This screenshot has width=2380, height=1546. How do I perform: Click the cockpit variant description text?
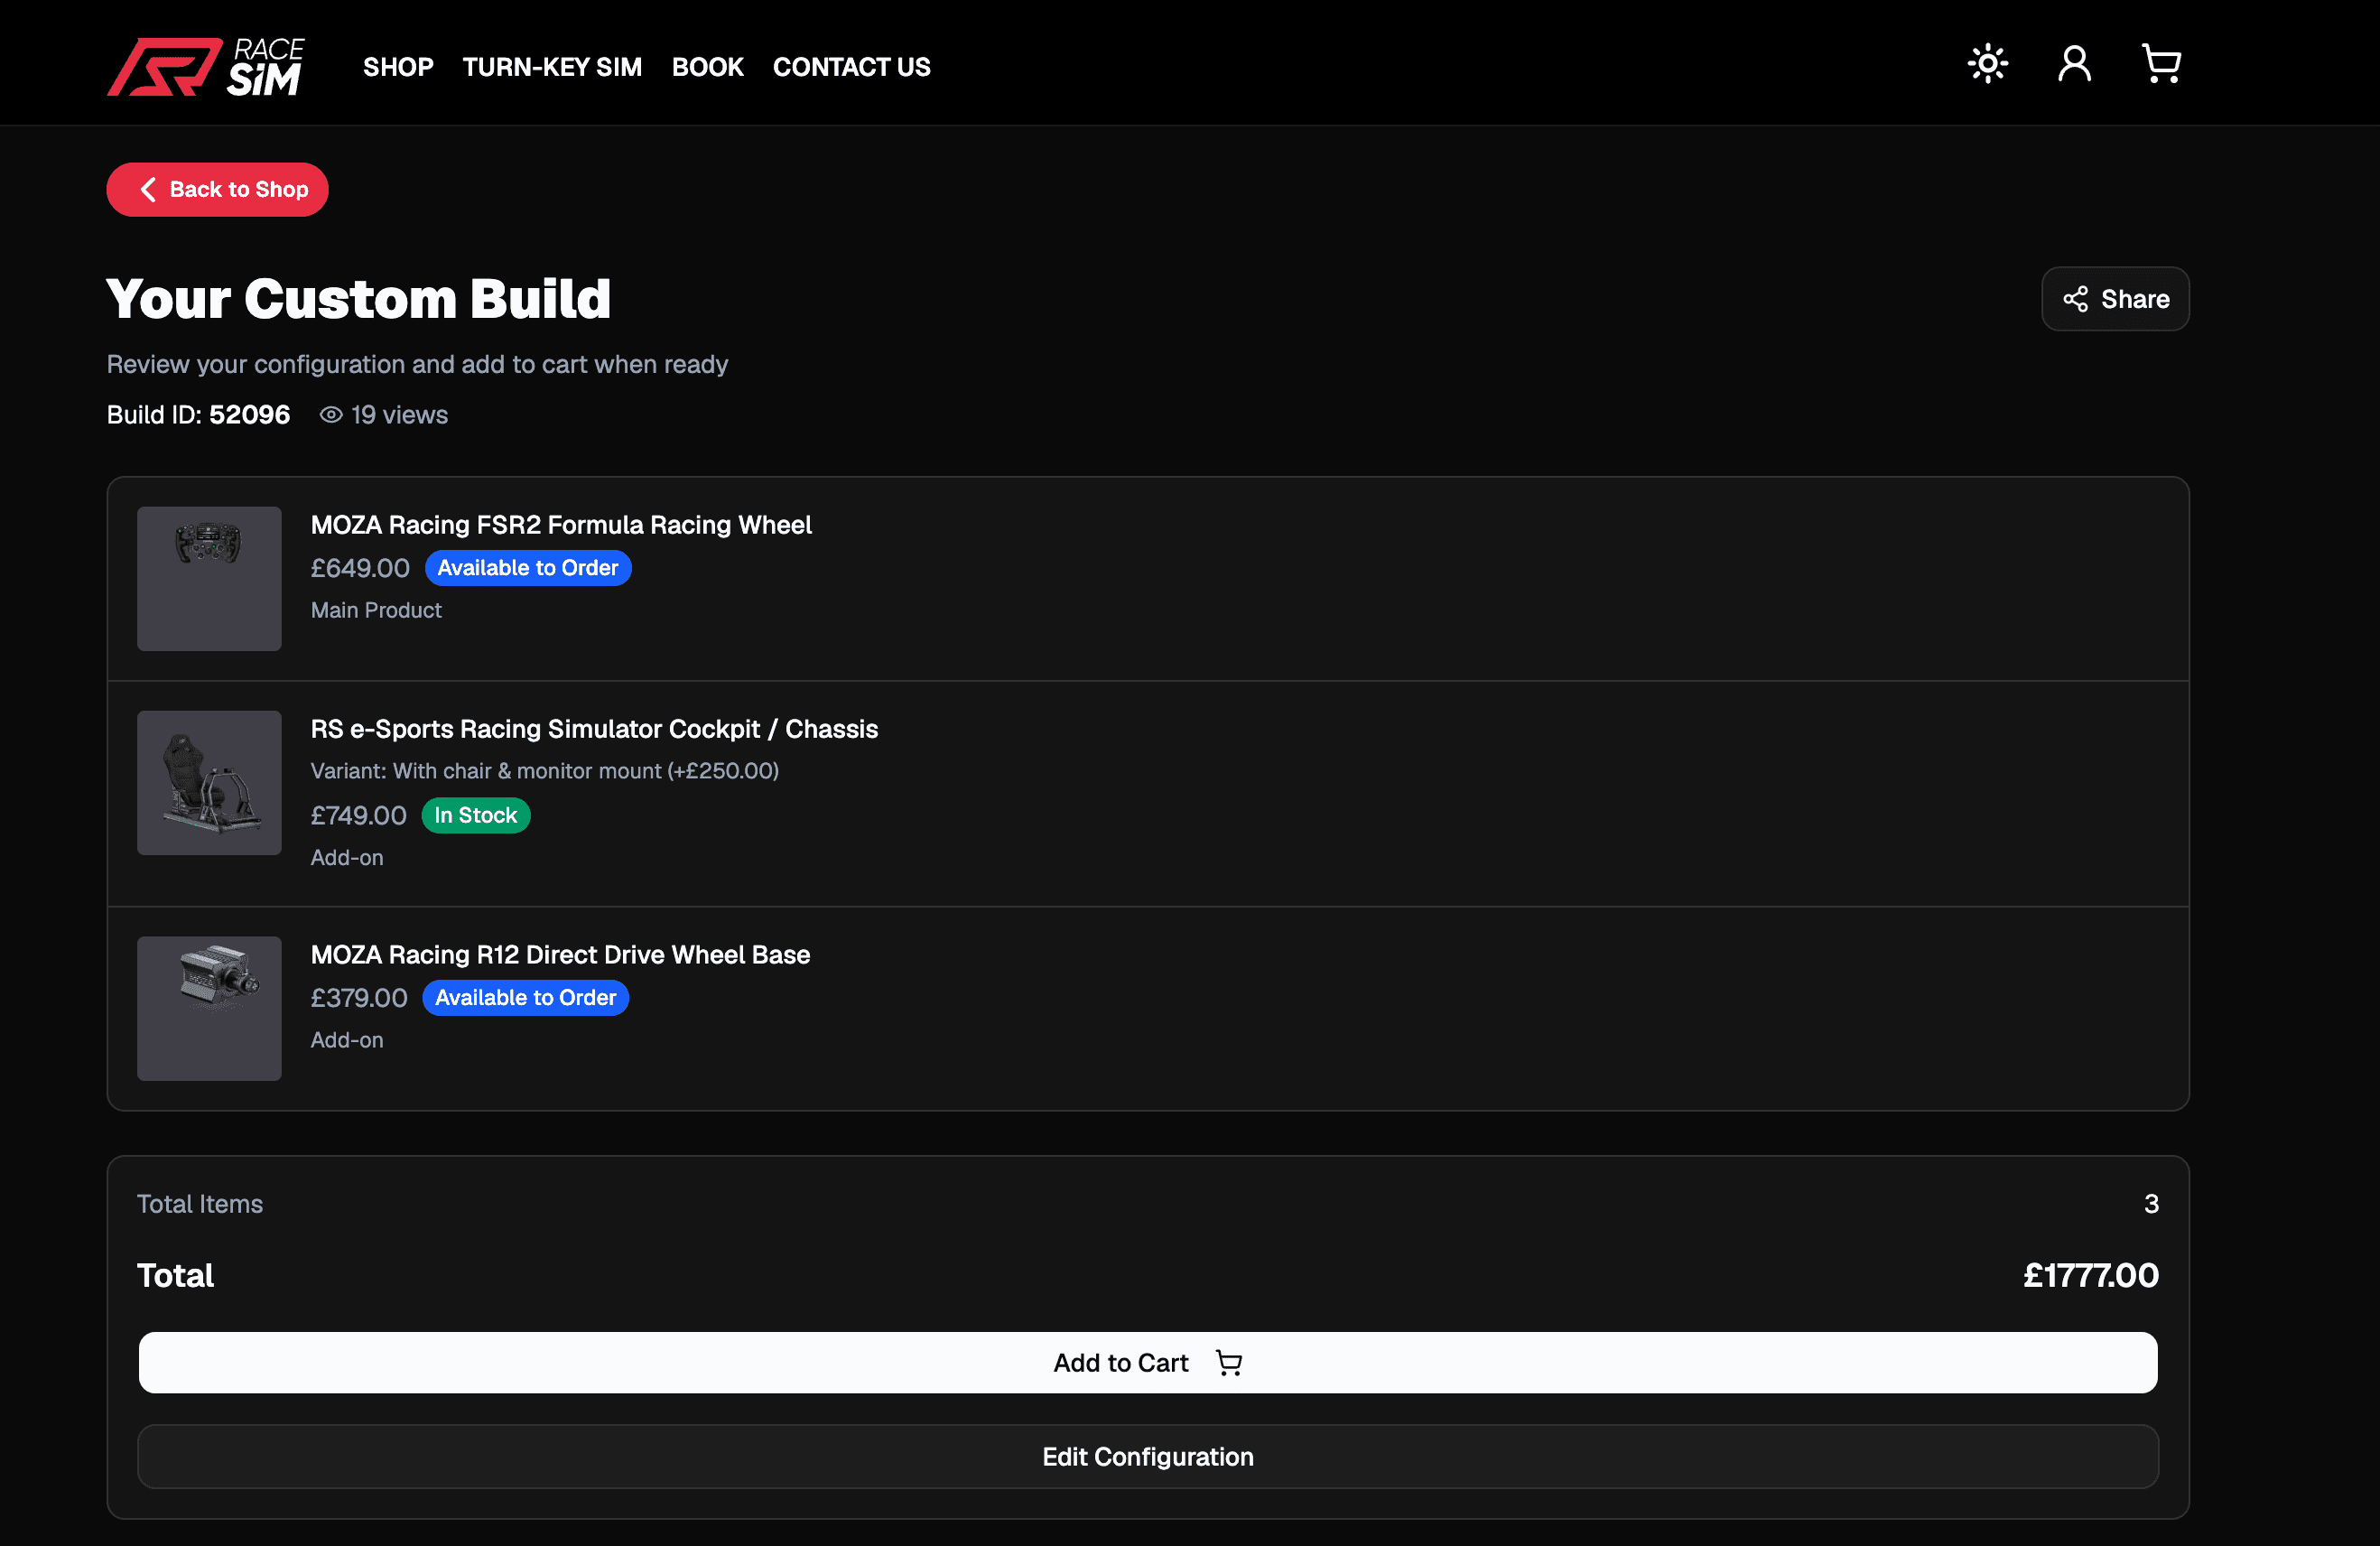tap(545, 771)
